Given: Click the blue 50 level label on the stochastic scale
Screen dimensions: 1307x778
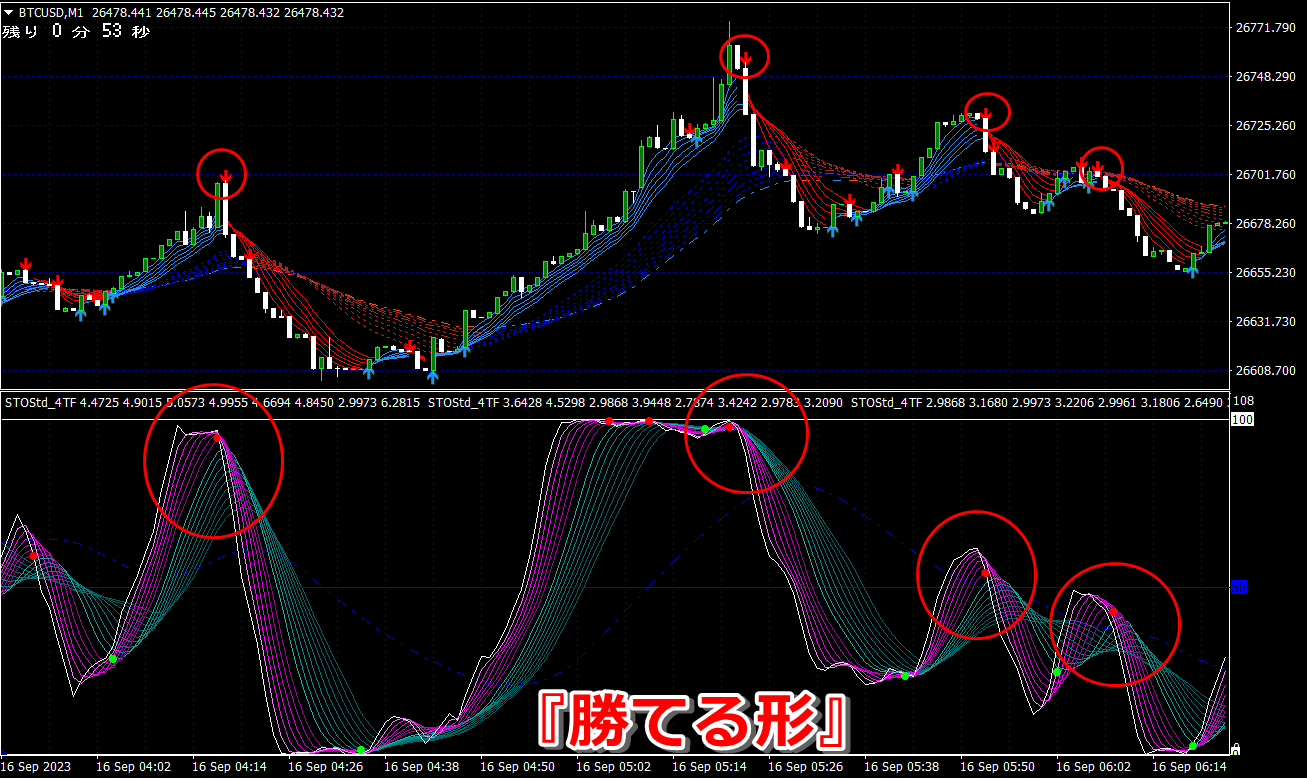Looking at the screenshot, I should click(1239, 587).
